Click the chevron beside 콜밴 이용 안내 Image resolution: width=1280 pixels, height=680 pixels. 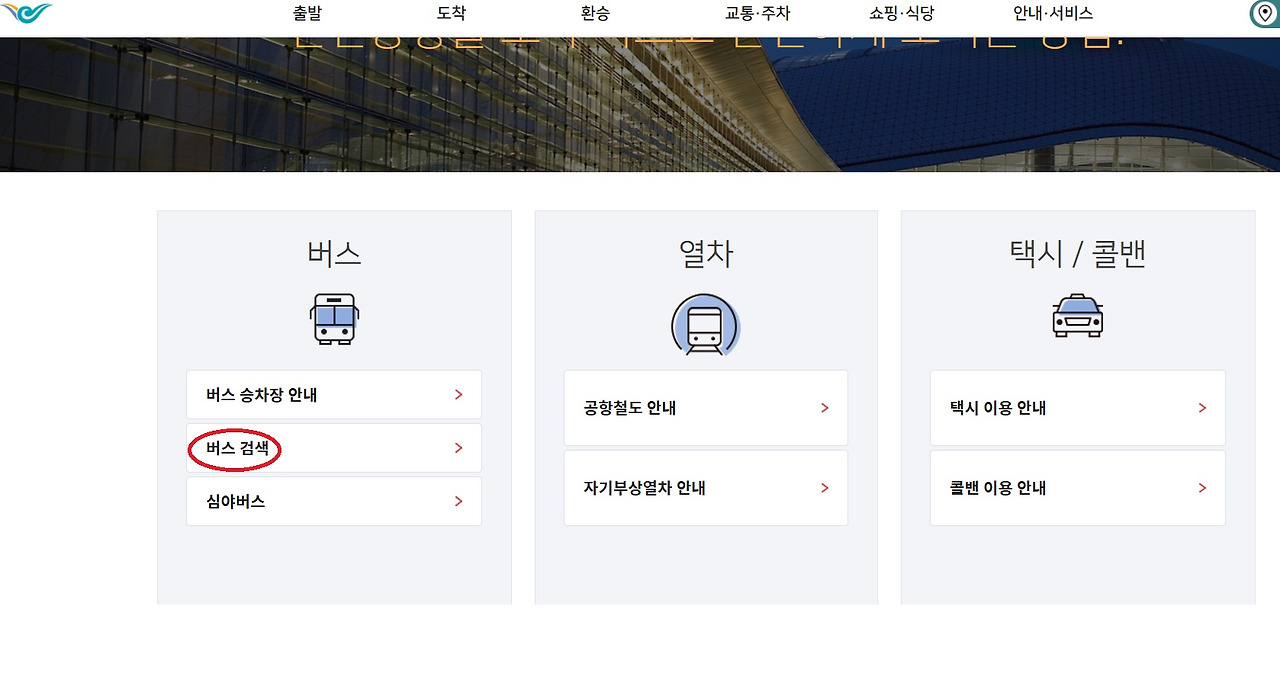(x=1201, y=487)
